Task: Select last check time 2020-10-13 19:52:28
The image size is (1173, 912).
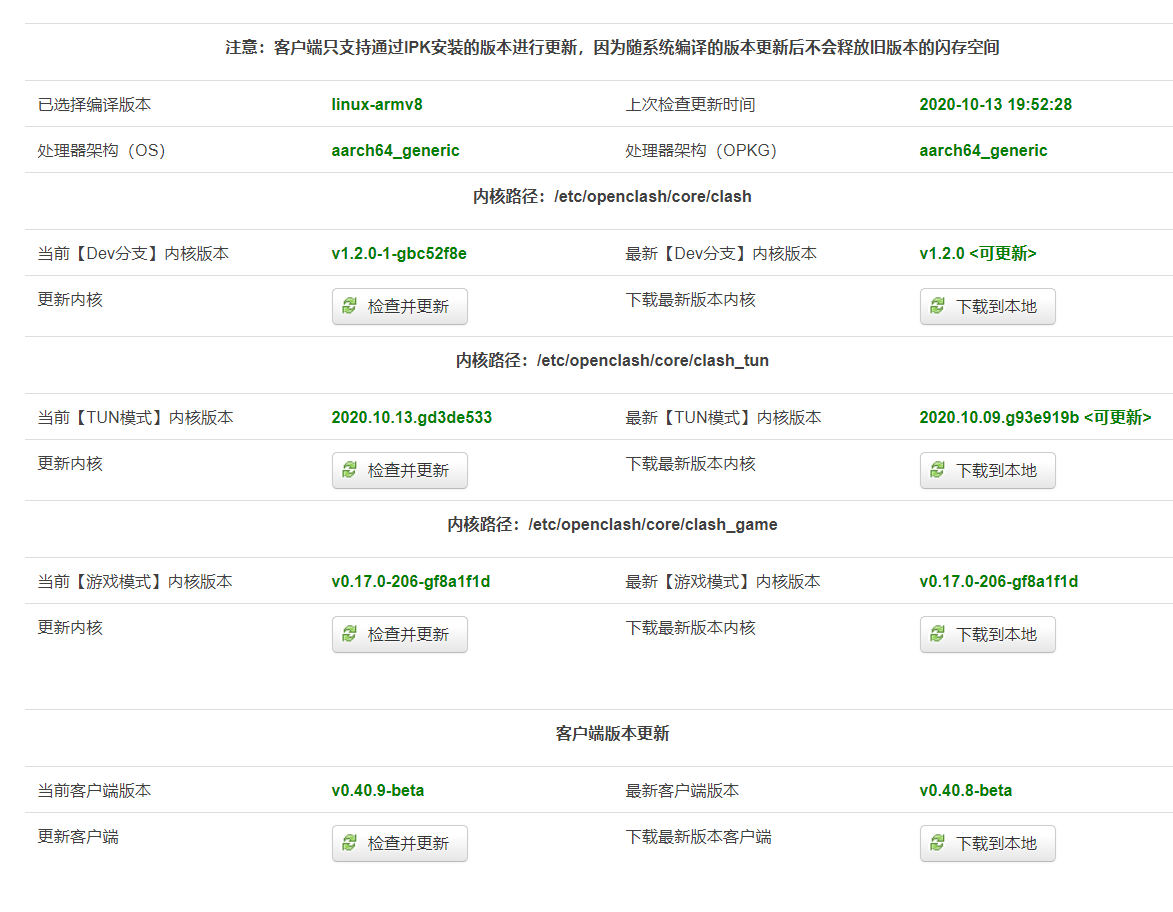Action: (x=996, y=104)
